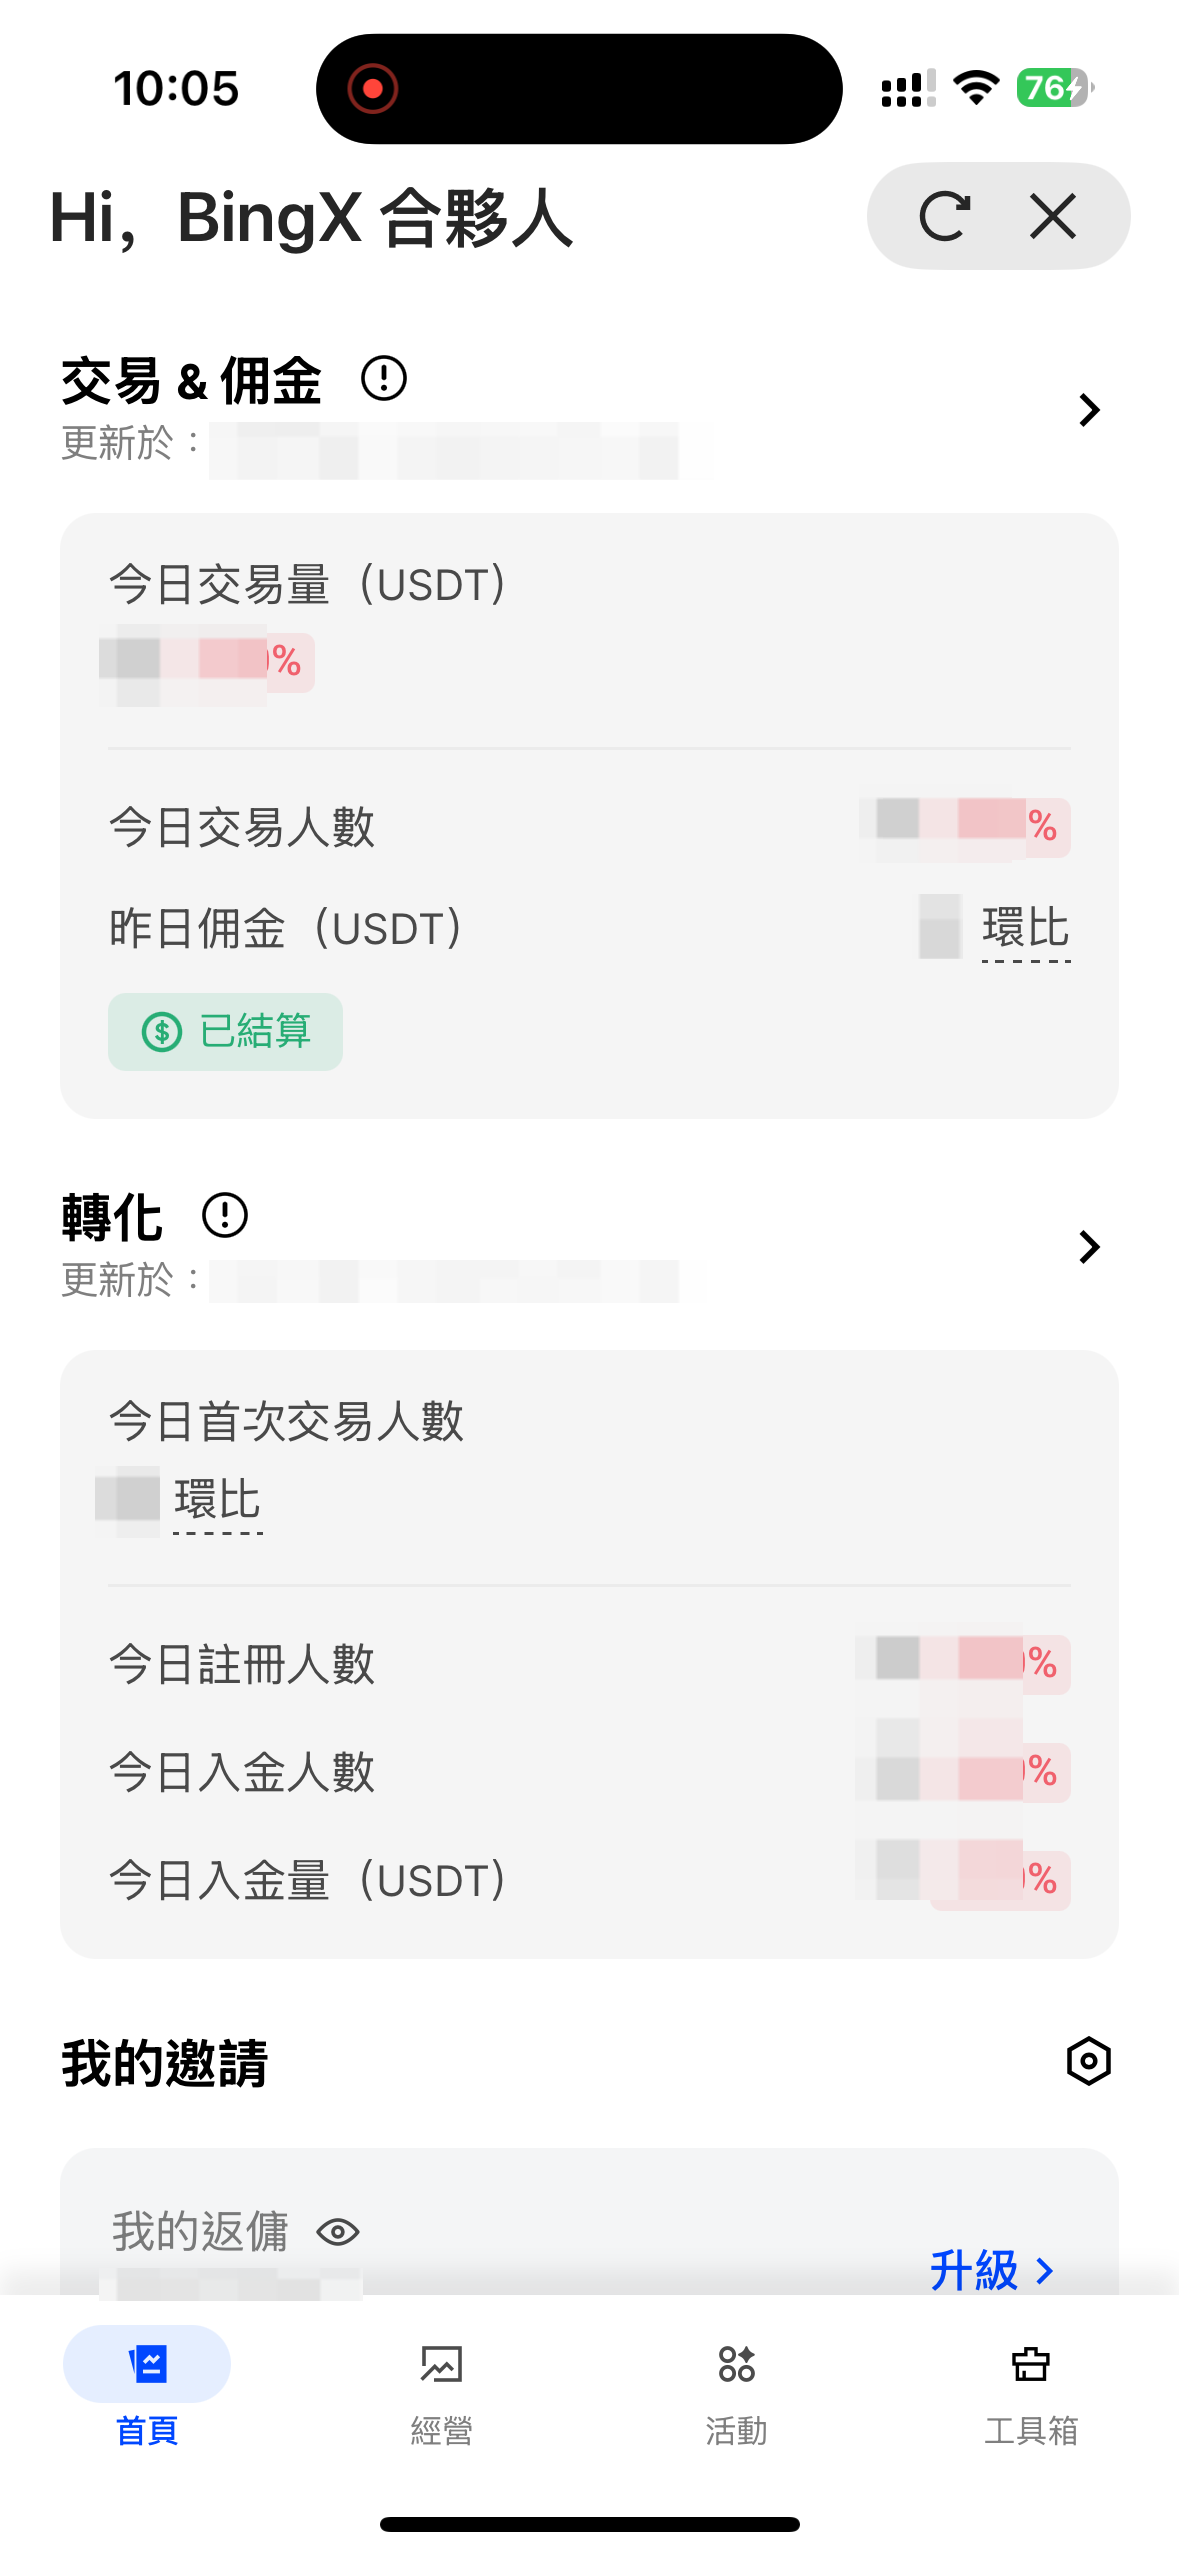Viewport: 1179px width, 2556px height.
Task: Open info icon beside 交易 & 佣金
Action: 384,379
